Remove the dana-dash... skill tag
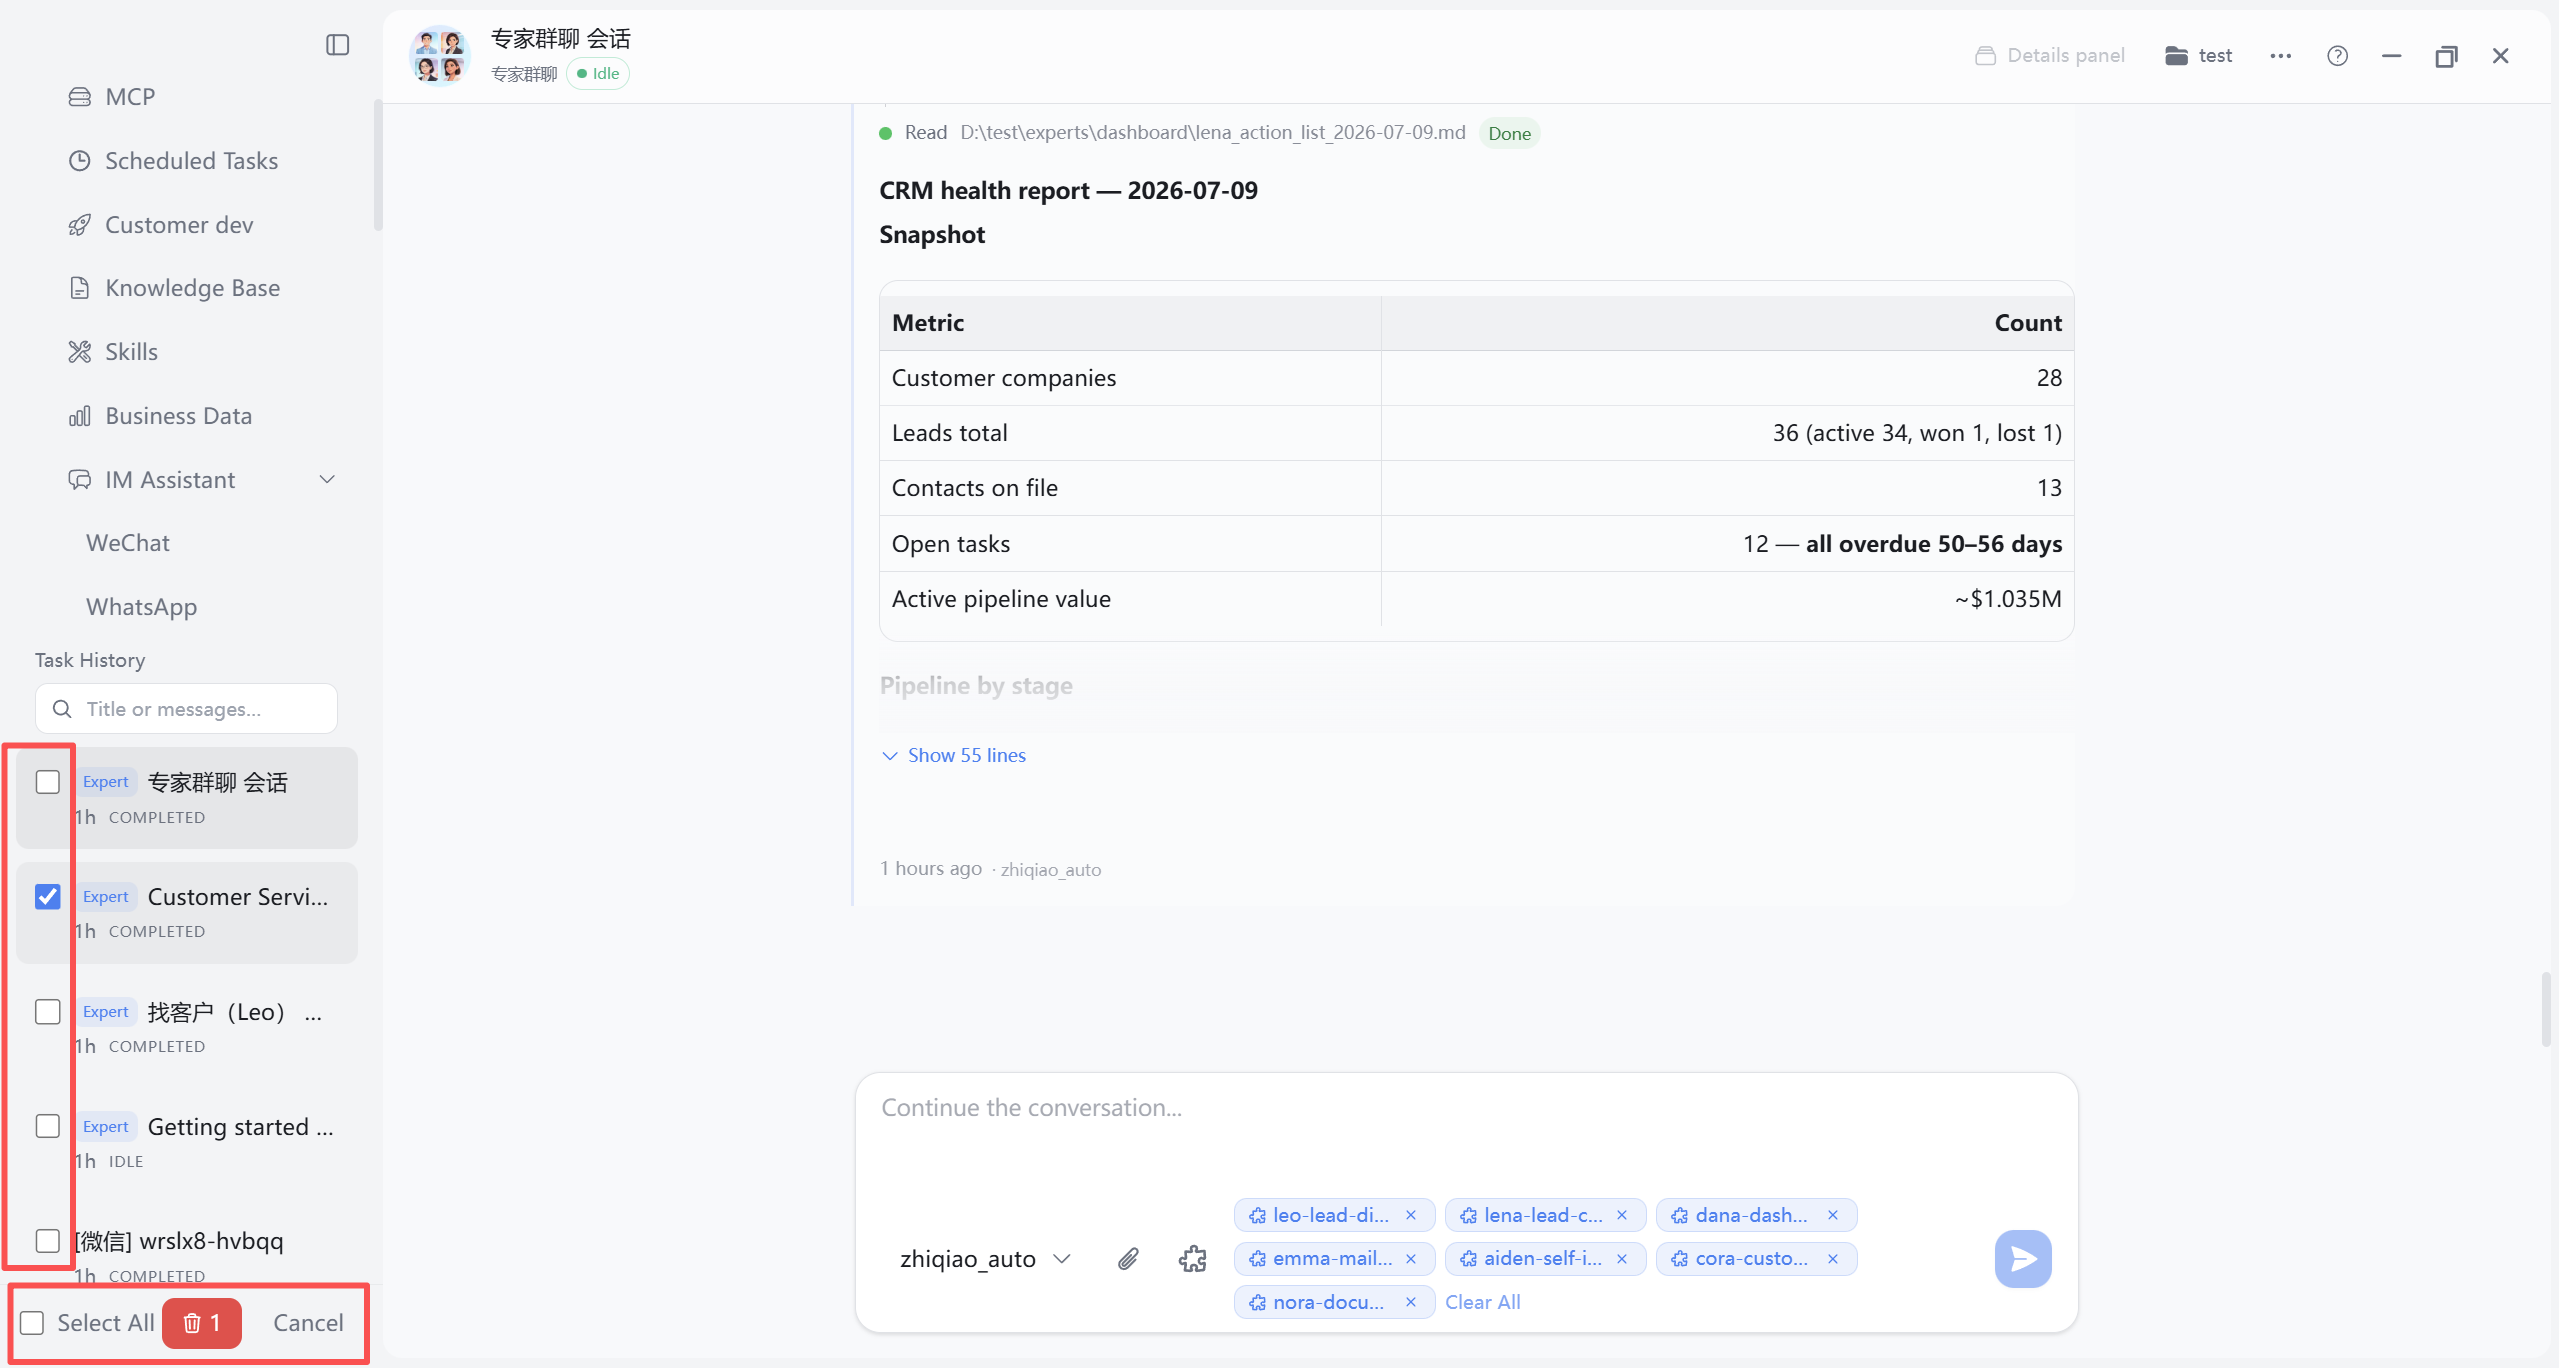2559x1368 pixels. (1833, 1215)
